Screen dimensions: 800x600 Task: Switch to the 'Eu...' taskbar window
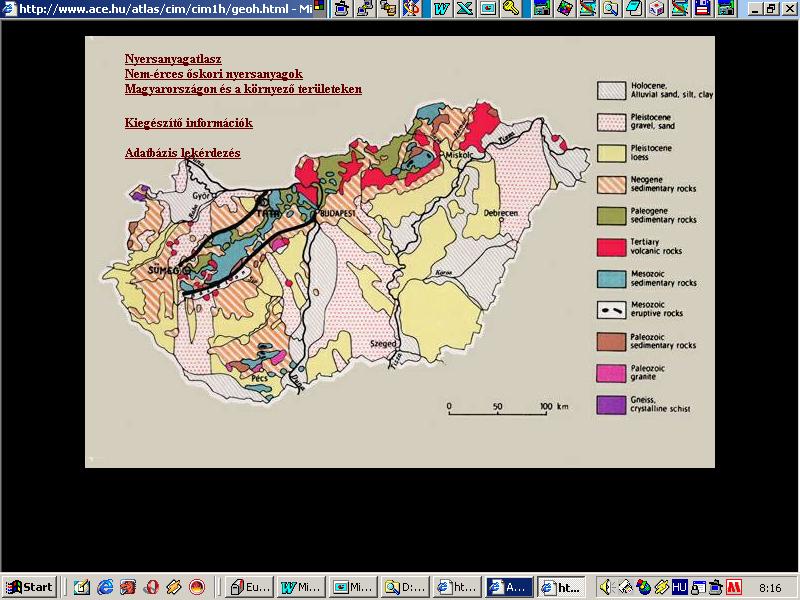point(249,587)
